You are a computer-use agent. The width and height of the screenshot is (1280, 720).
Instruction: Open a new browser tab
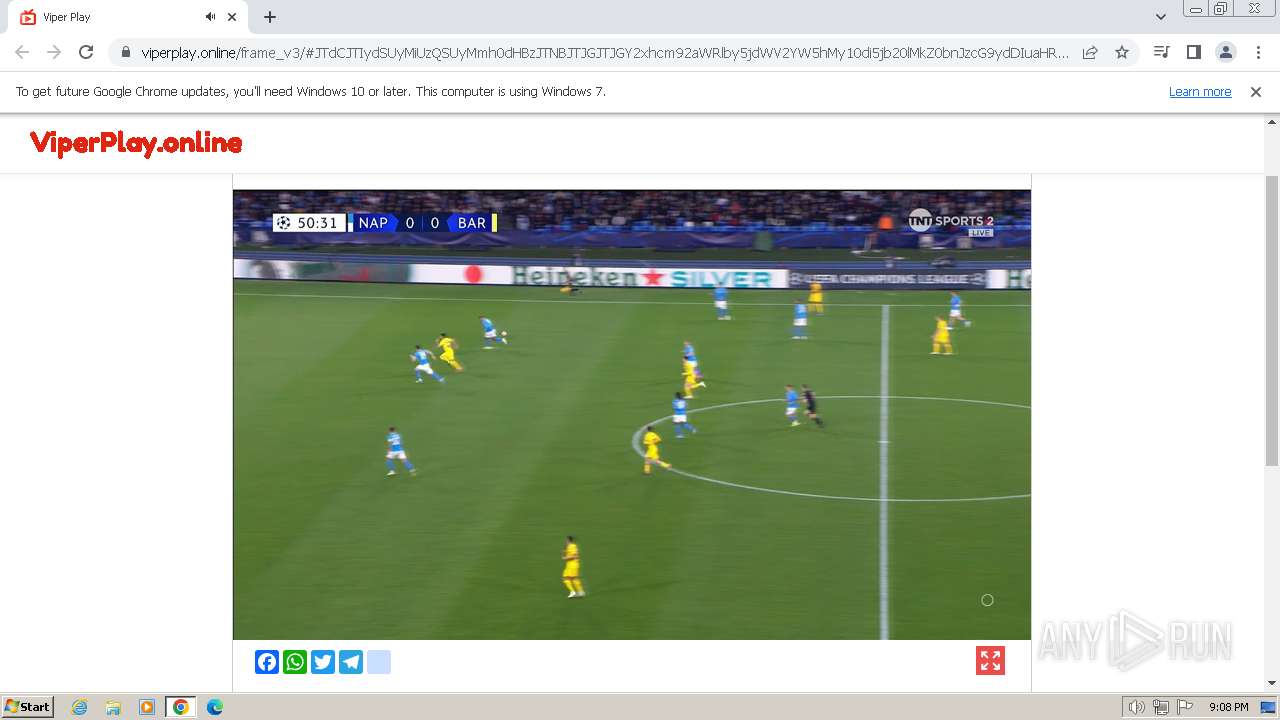270,17
